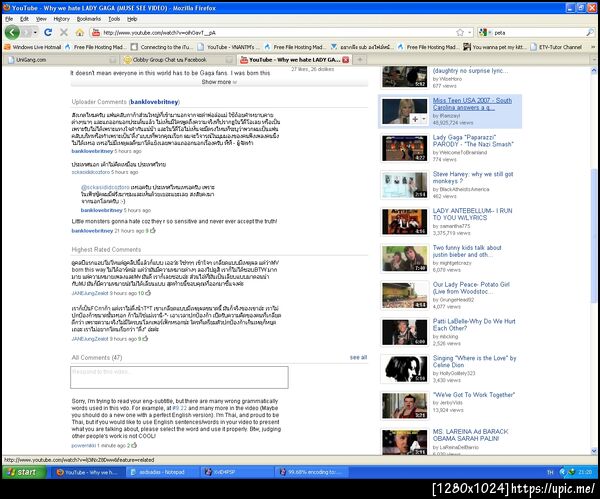Click the page vertical scrollbar thumb
This screenshot has height=499, width=600.
click(x=594, y=235)
